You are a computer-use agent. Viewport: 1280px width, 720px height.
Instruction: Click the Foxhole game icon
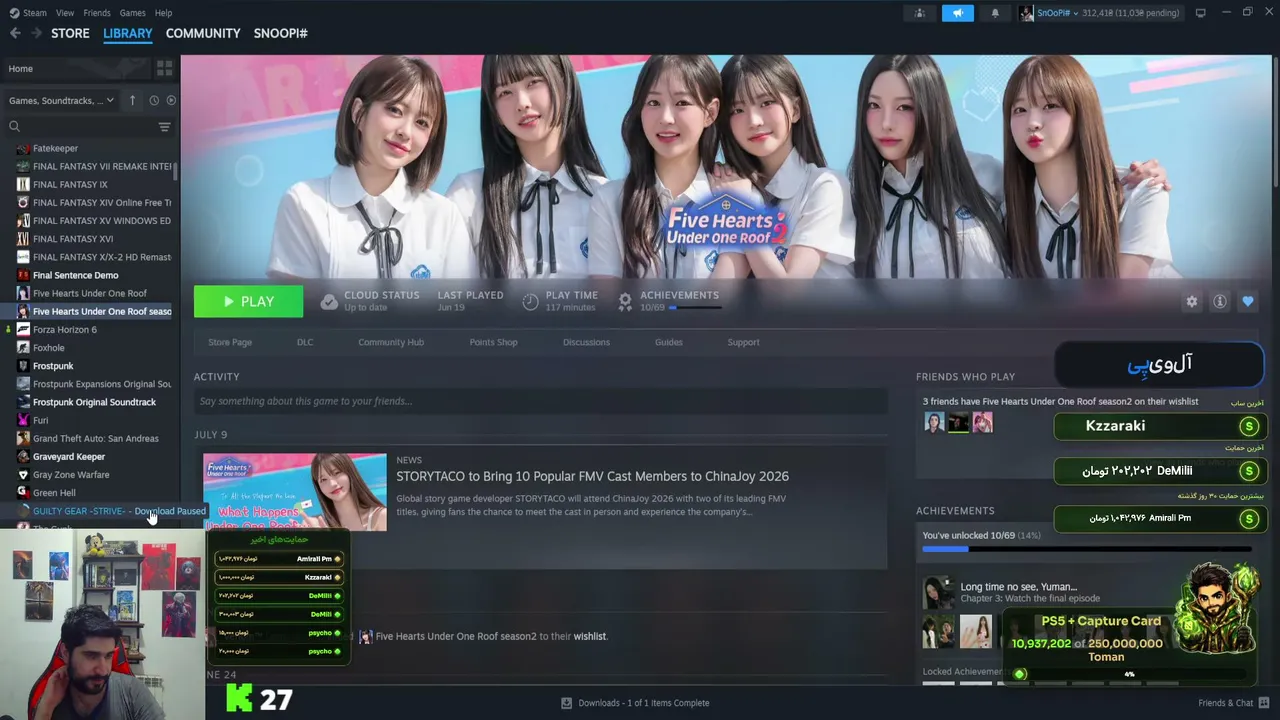[x=23, y=347]
